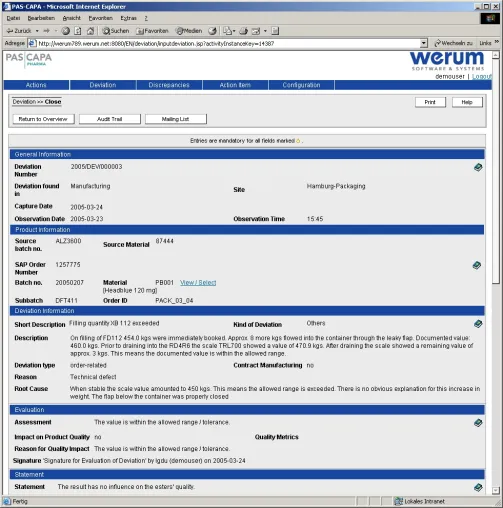Click edit icon in Deviation Information section
The height and width of the screenshot is (508, 503).
coord(478,324)
